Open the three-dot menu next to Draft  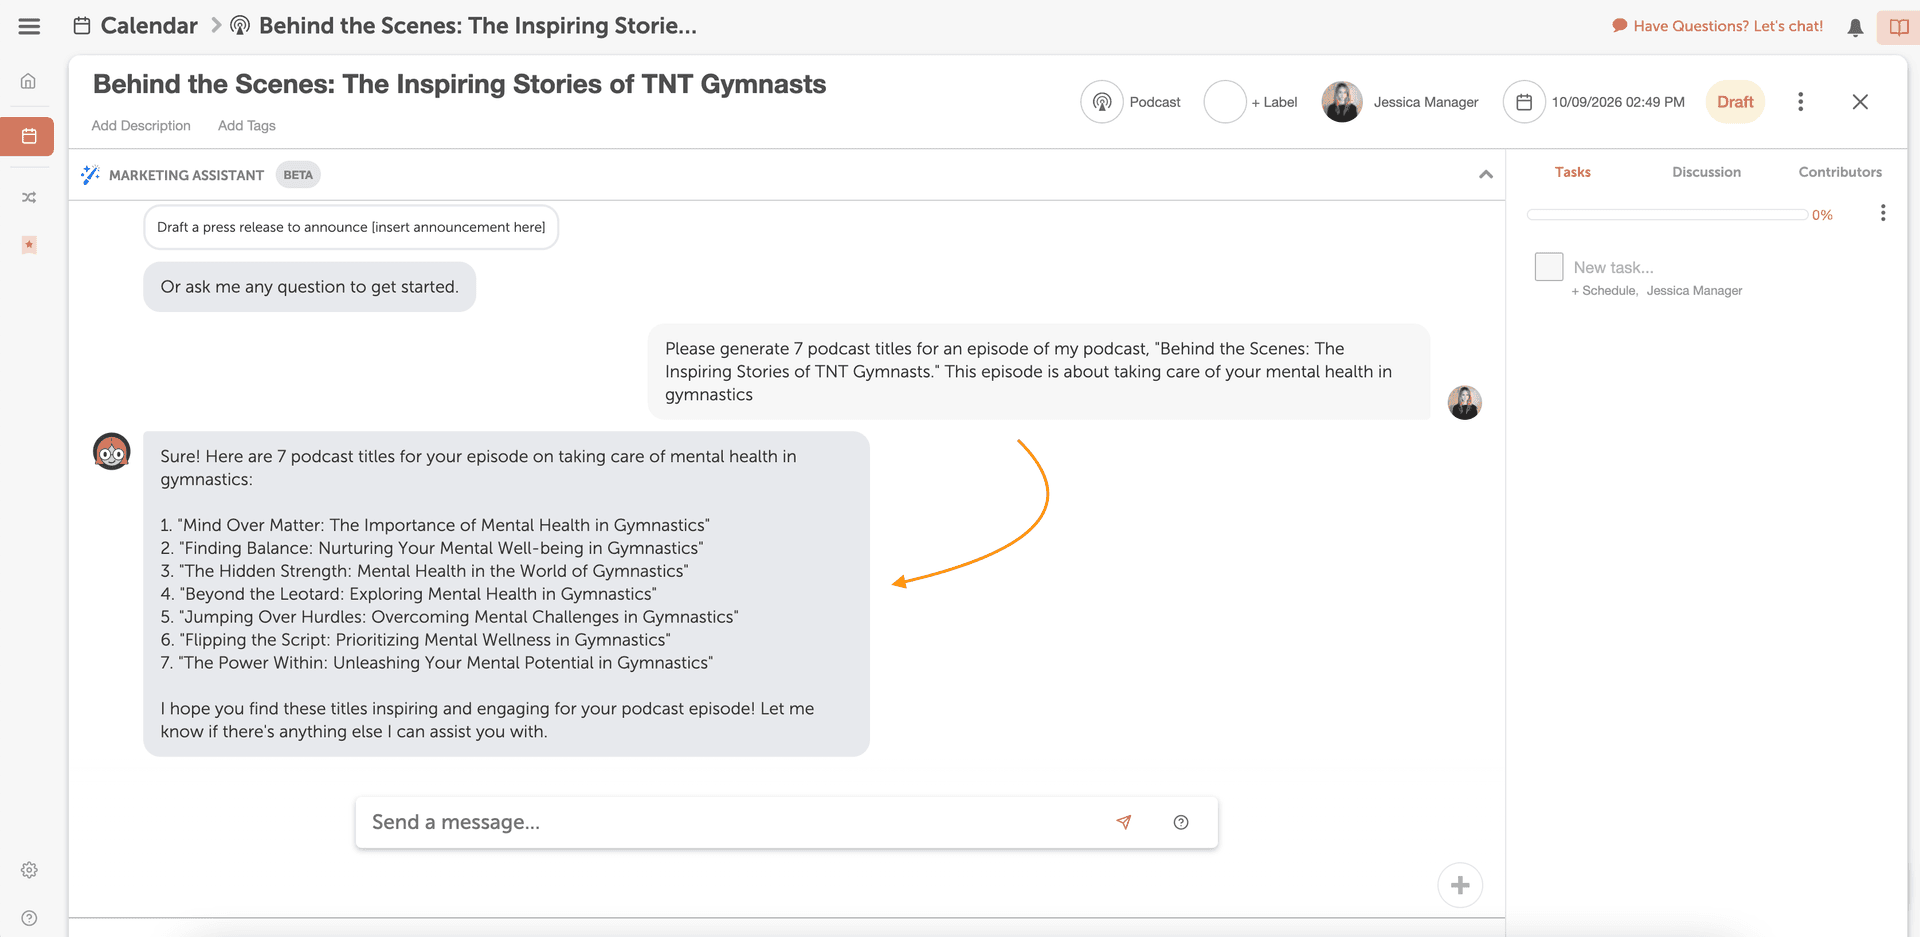tap(1800, 101)
